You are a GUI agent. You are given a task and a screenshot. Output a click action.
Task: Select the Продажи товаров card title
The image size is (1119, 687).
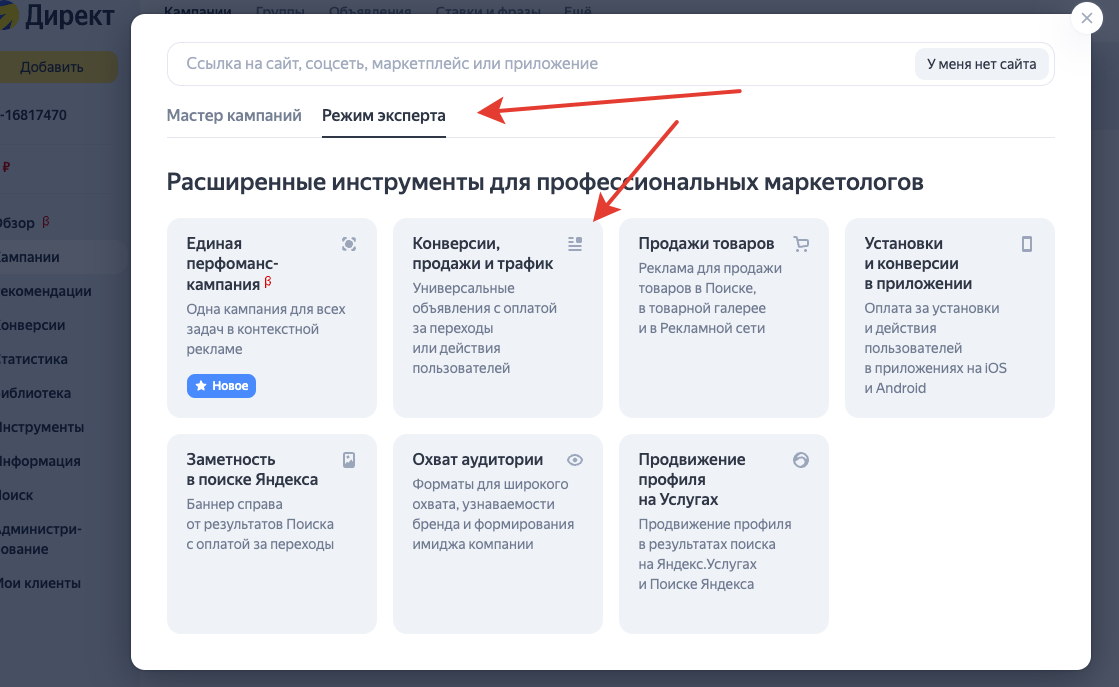pos(706,244)
